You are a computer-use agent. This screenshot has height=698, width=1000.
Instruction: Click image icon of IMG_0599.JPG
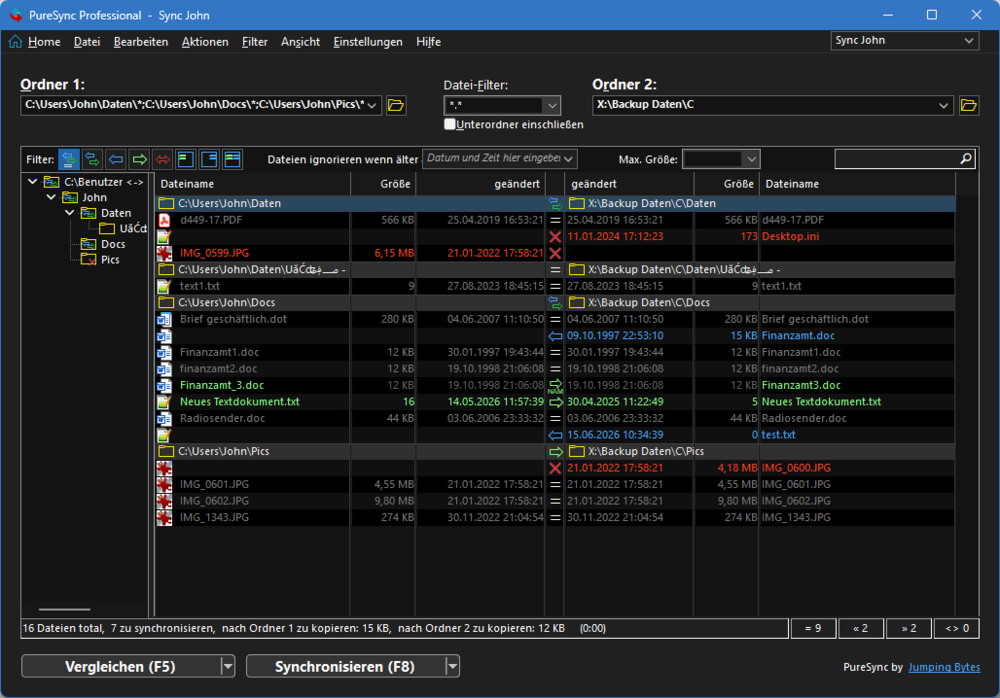pos(165,253)
